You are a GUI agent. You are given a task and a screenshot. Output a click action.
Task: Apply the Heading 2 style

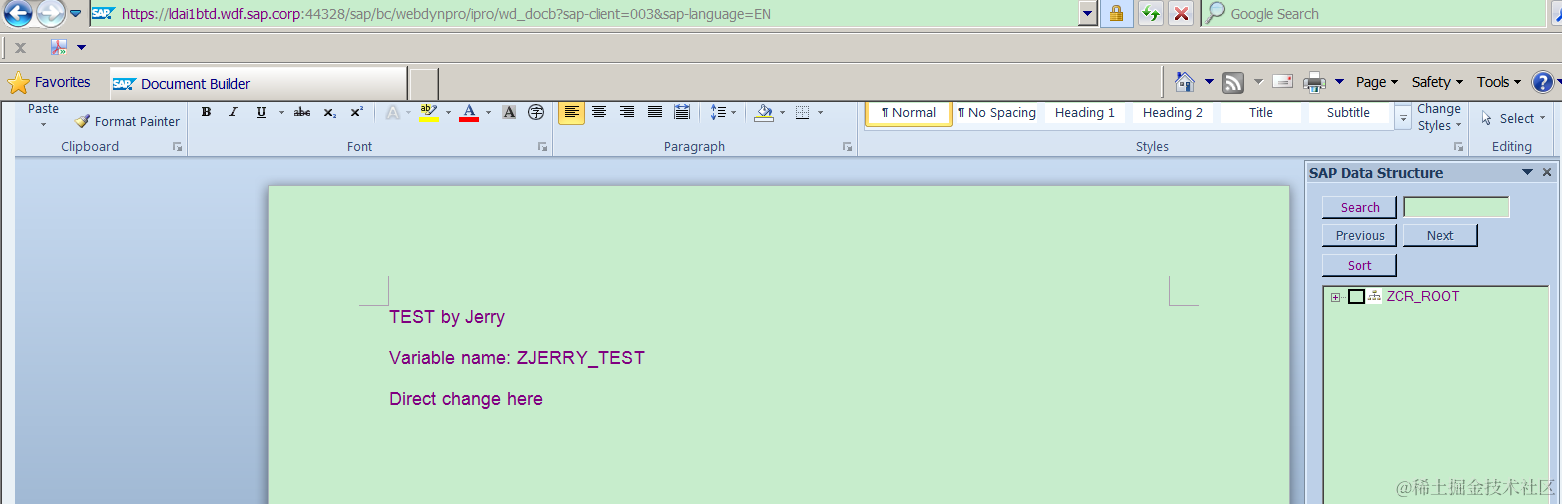1173,113
